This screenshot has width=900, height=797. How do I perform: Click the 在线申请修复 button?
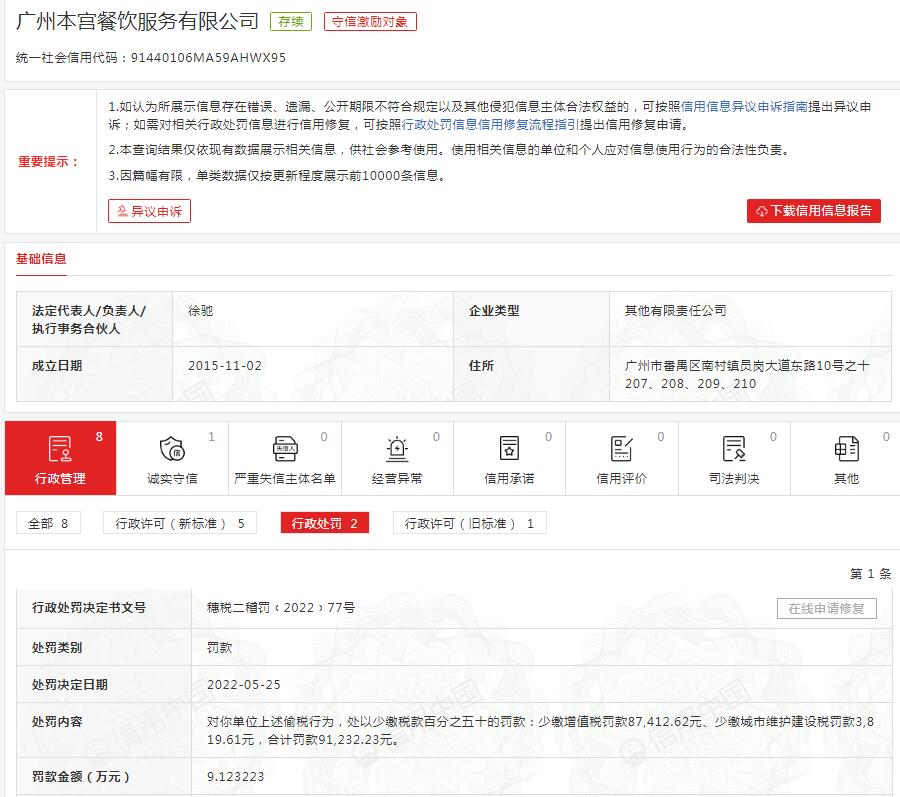(x=827, y=609)
